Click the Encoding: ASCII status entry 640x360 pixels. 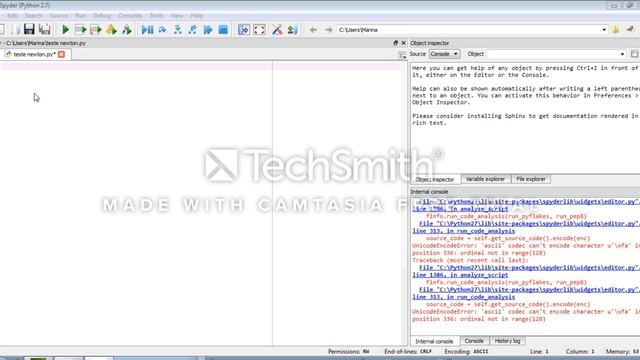(x=466, y=351)
